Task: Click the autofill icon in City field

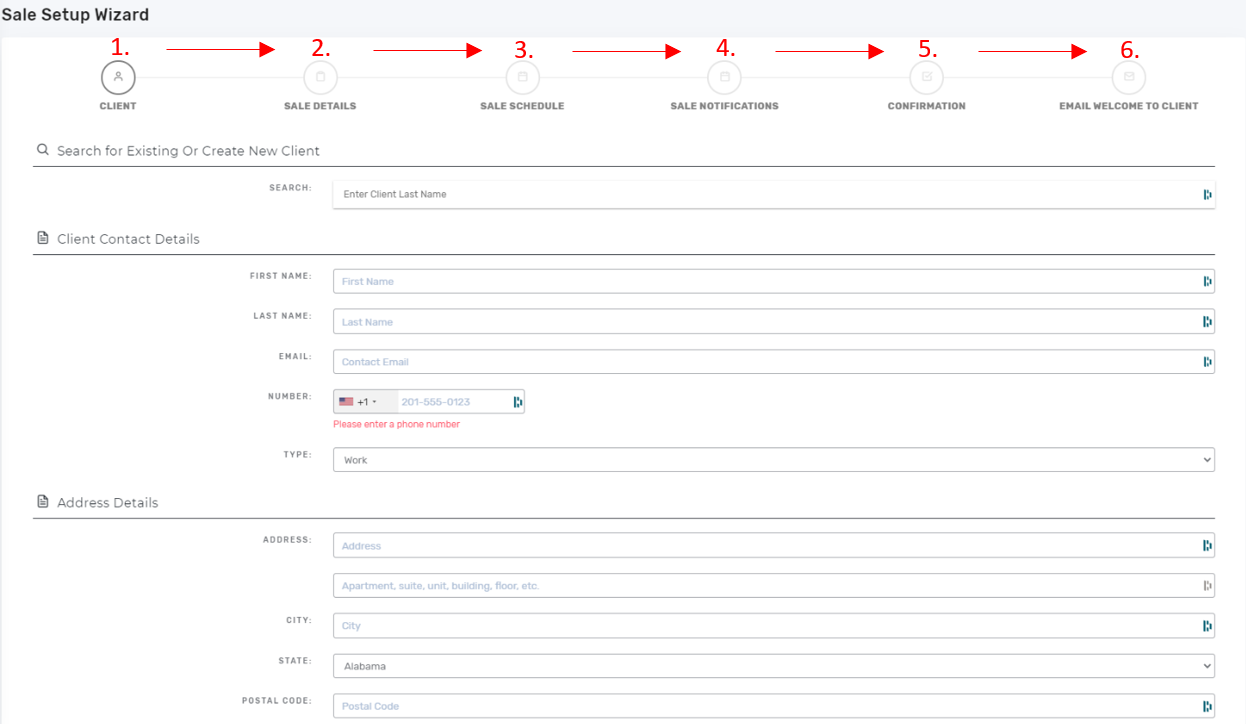Action: [x=1207, y=626]
